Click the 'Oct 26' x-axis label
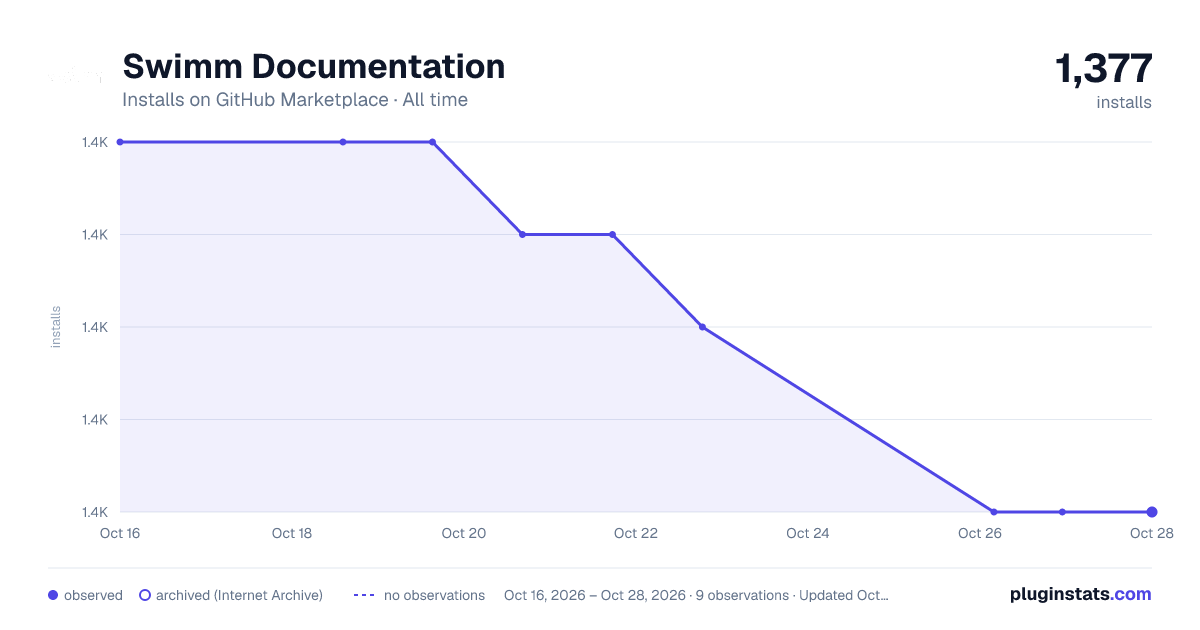1200x630 pixels. (x=980, y=533)
